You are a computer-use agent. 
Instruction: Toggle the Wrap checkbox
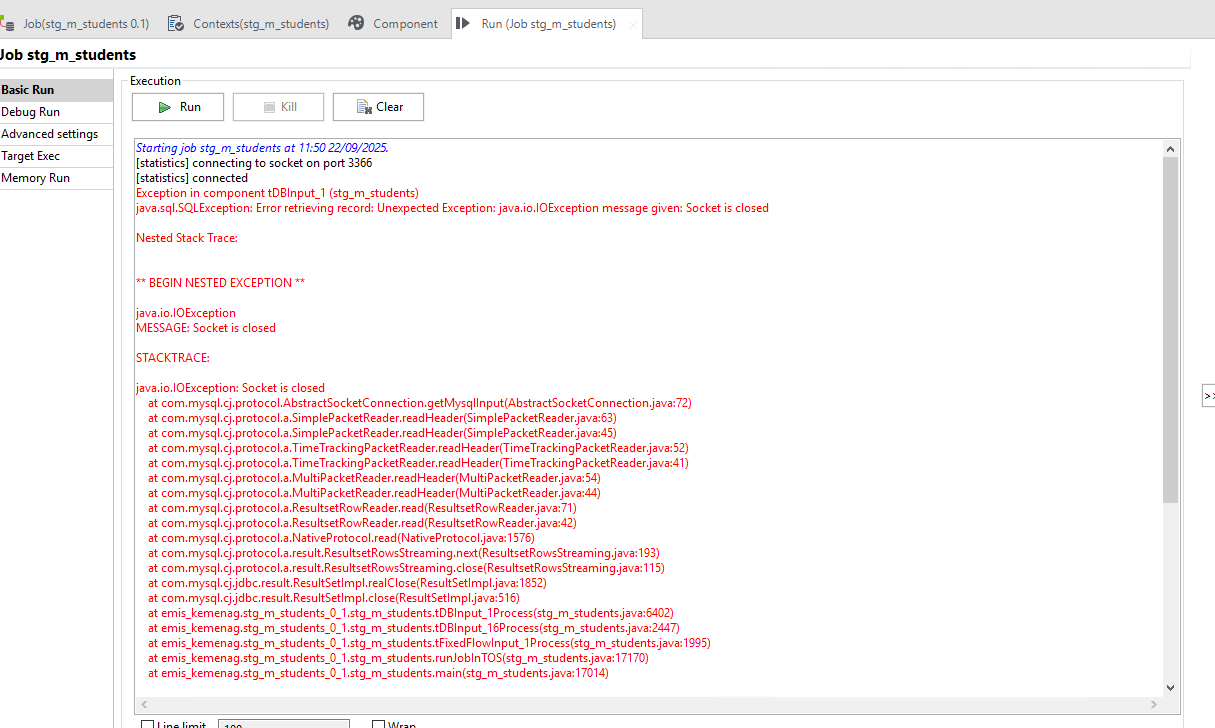(379, 724)
